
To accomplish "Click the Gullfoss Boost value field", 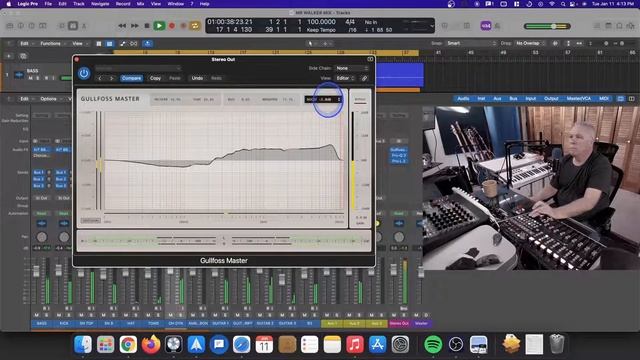I will coord(323,99).
